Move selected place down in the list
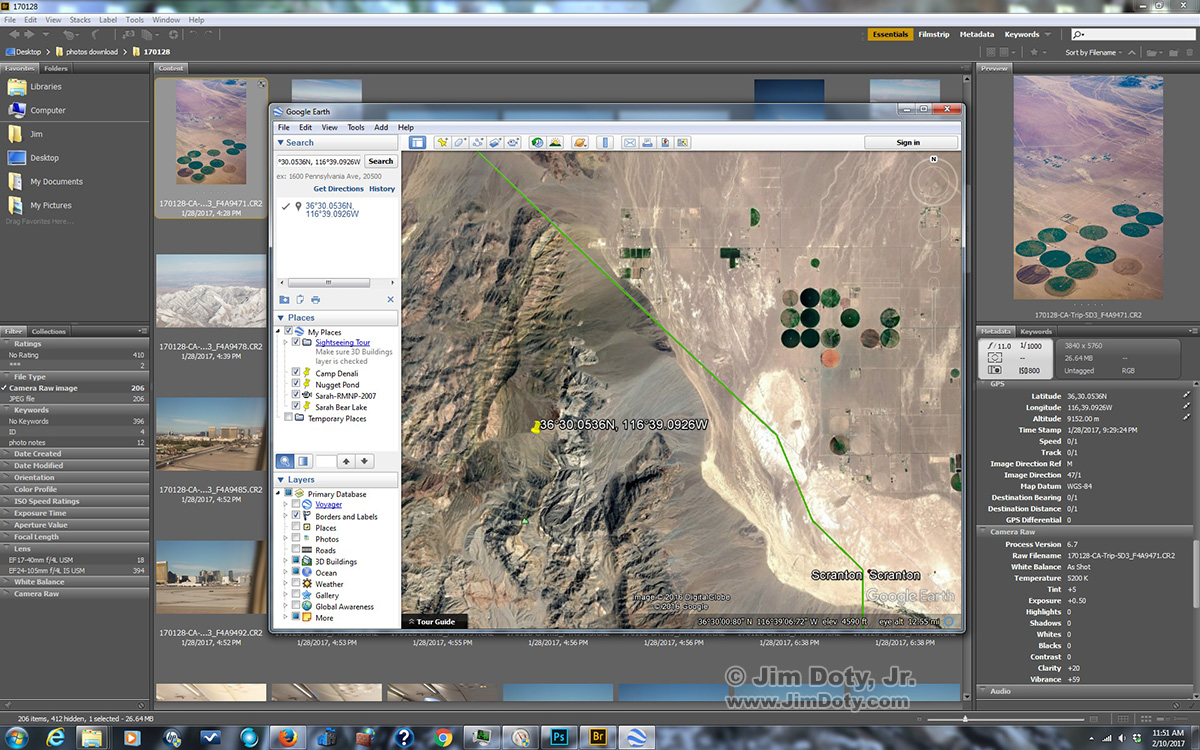 point(365,461)
